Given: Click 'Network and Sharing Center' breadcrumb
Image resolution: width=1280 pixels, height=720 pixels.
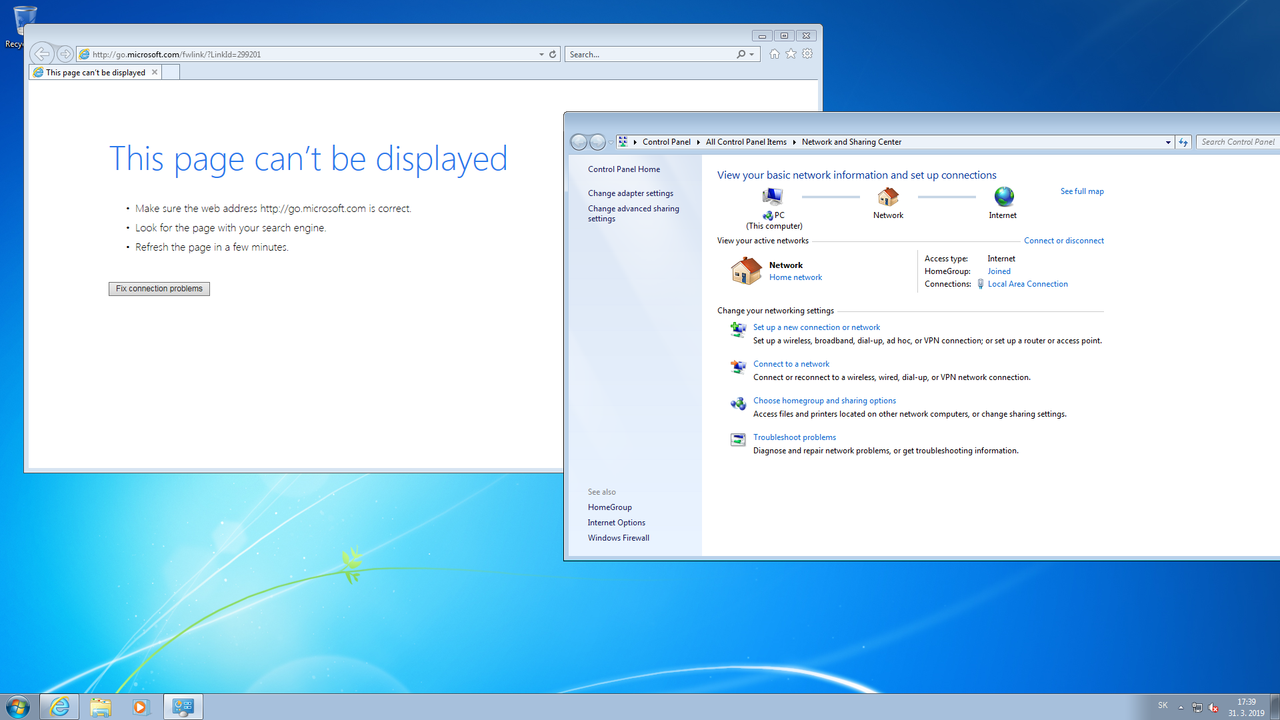Looking at the screenshot, I should [852, 142].
